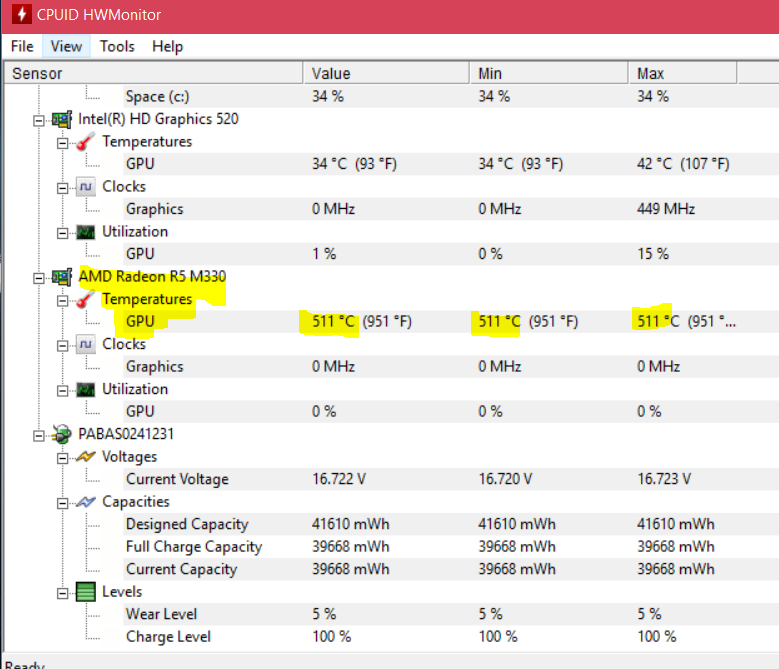Open the View menu
Image resolution: width=779 pixels, height=669 pixels.
click(66, 46)
